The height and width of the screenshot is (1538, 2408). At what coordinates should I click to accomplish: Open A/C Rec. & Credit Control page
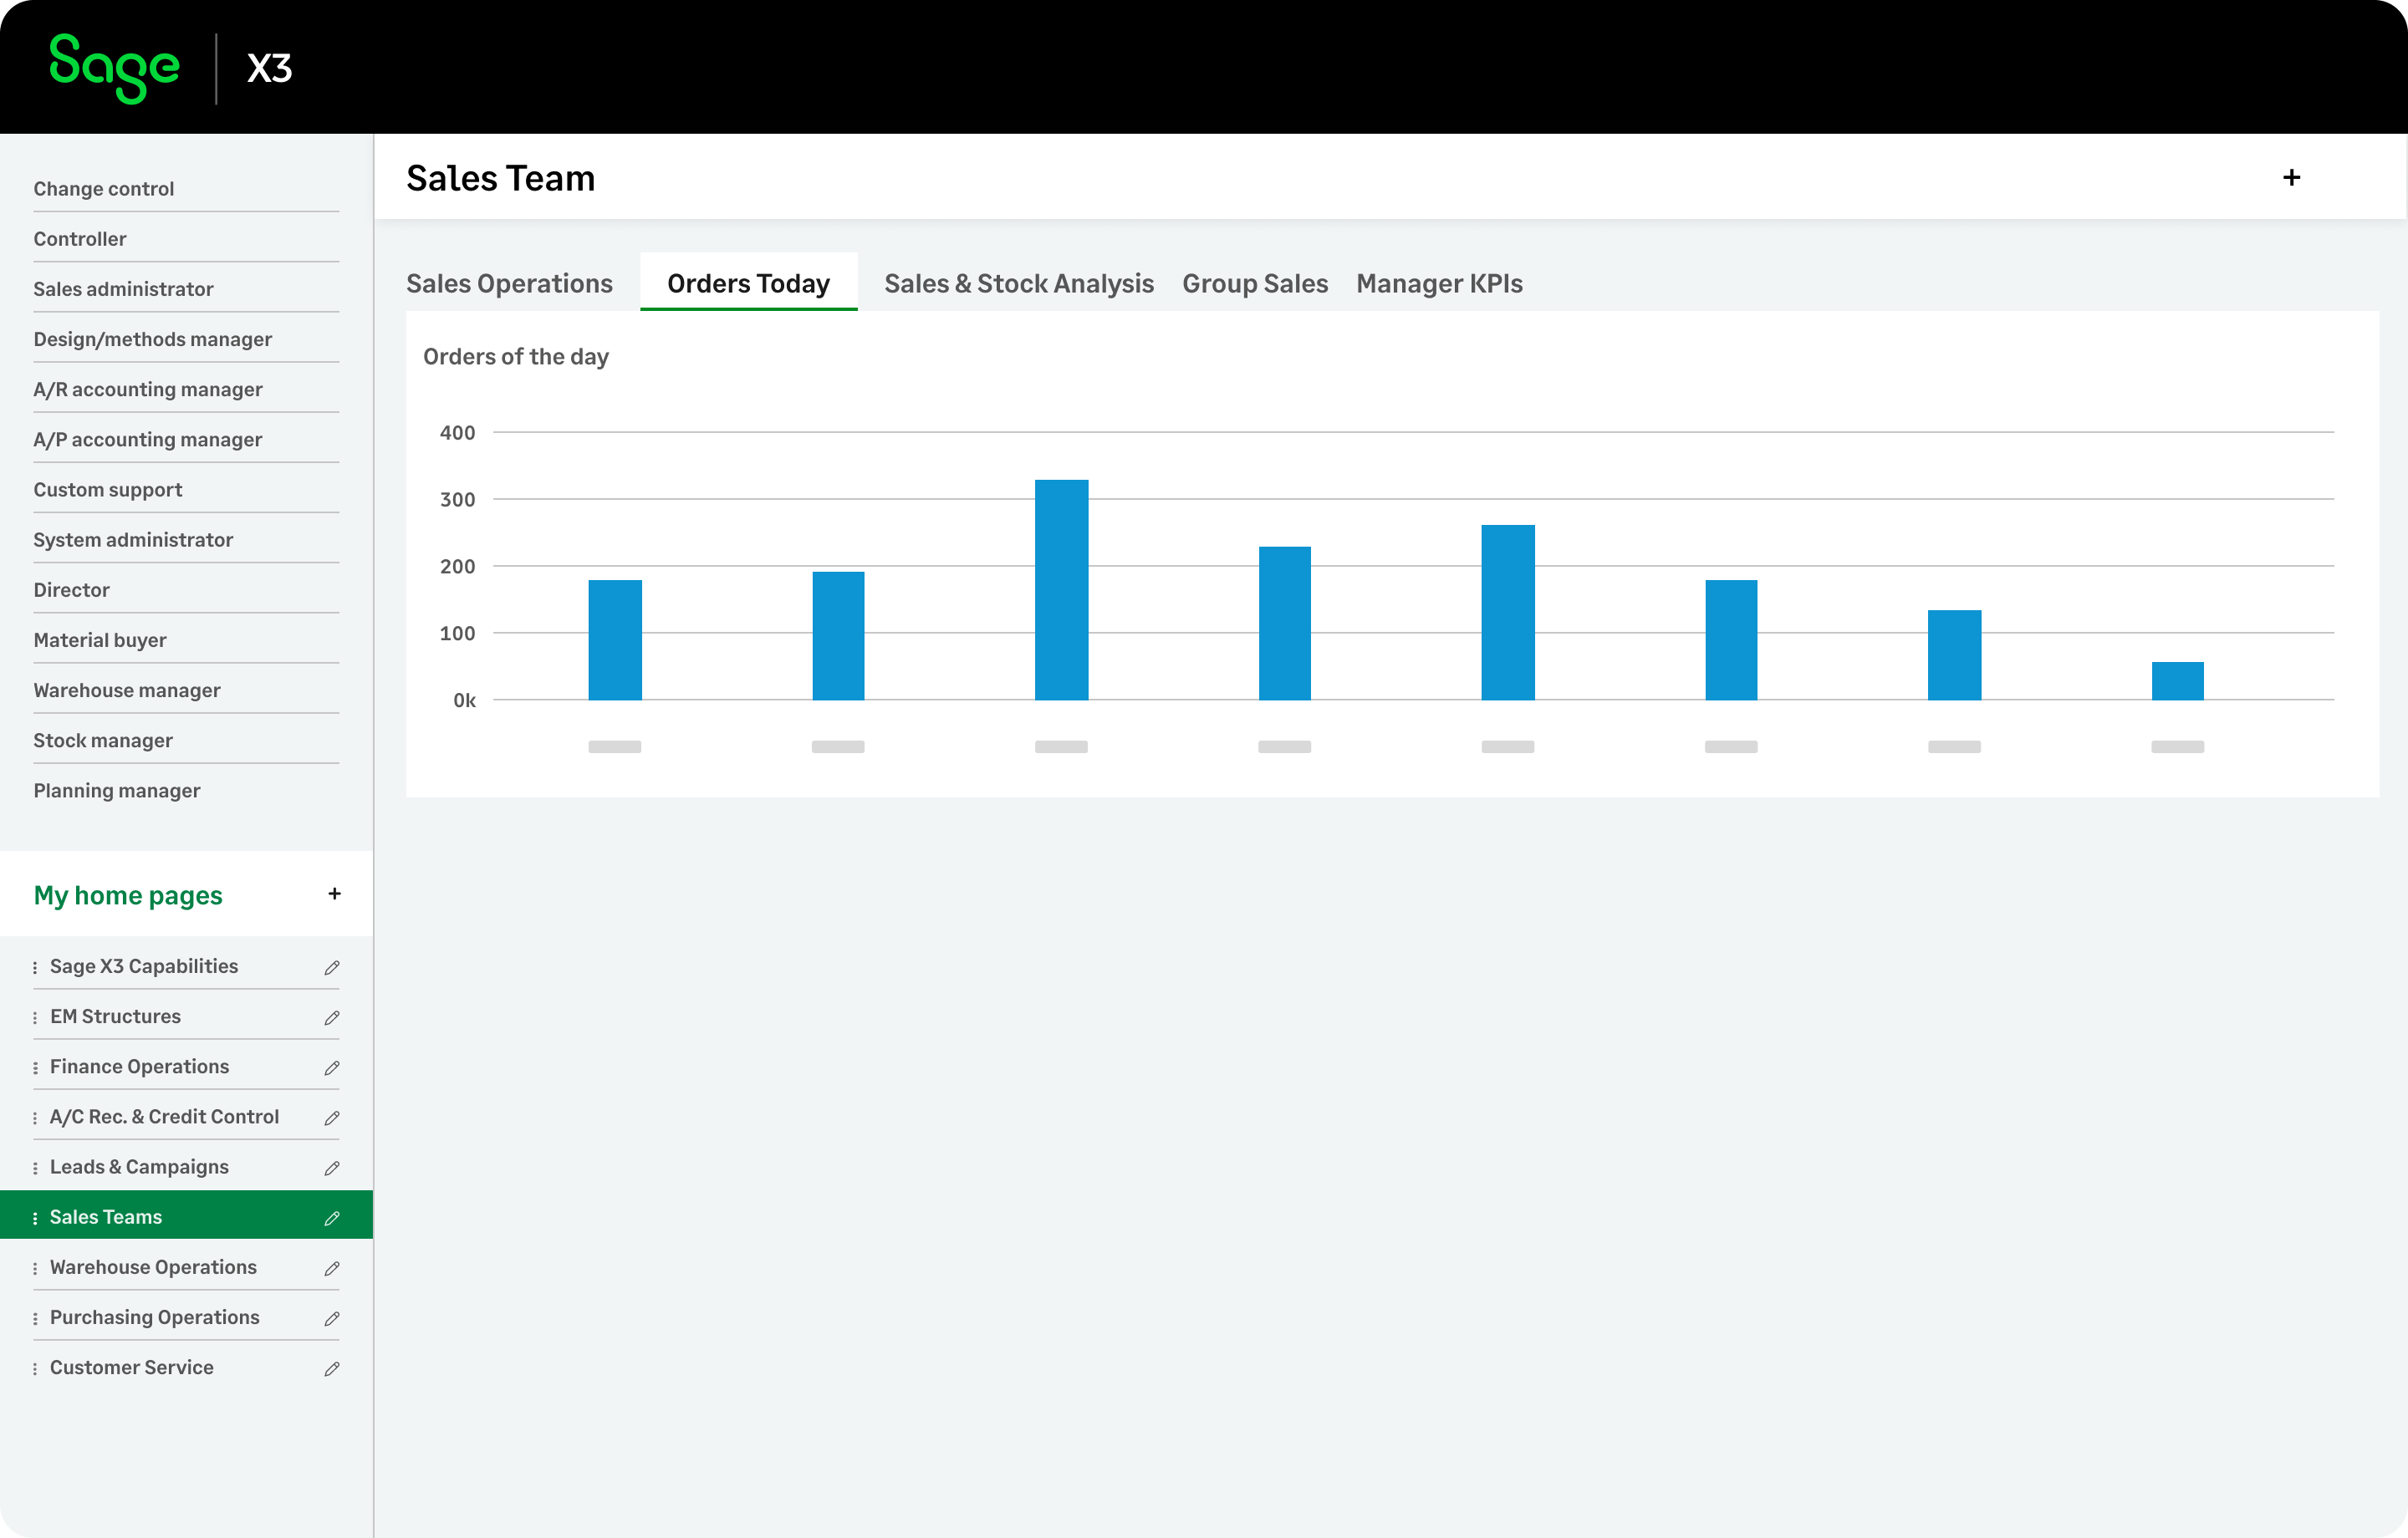164,1116
